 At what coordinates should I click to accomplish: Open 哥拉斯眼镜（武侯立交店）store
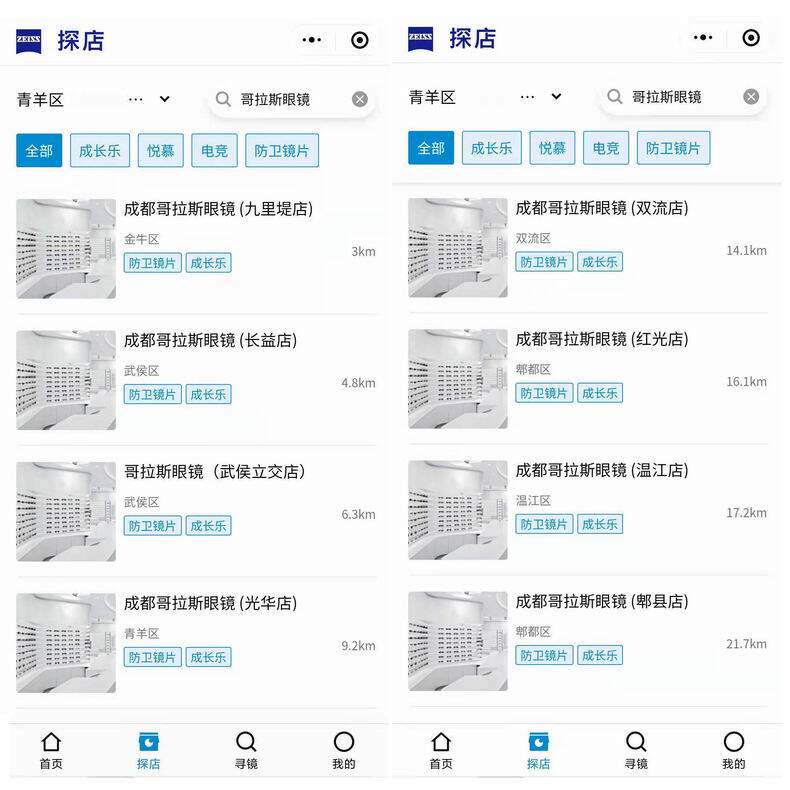point(214,472)
